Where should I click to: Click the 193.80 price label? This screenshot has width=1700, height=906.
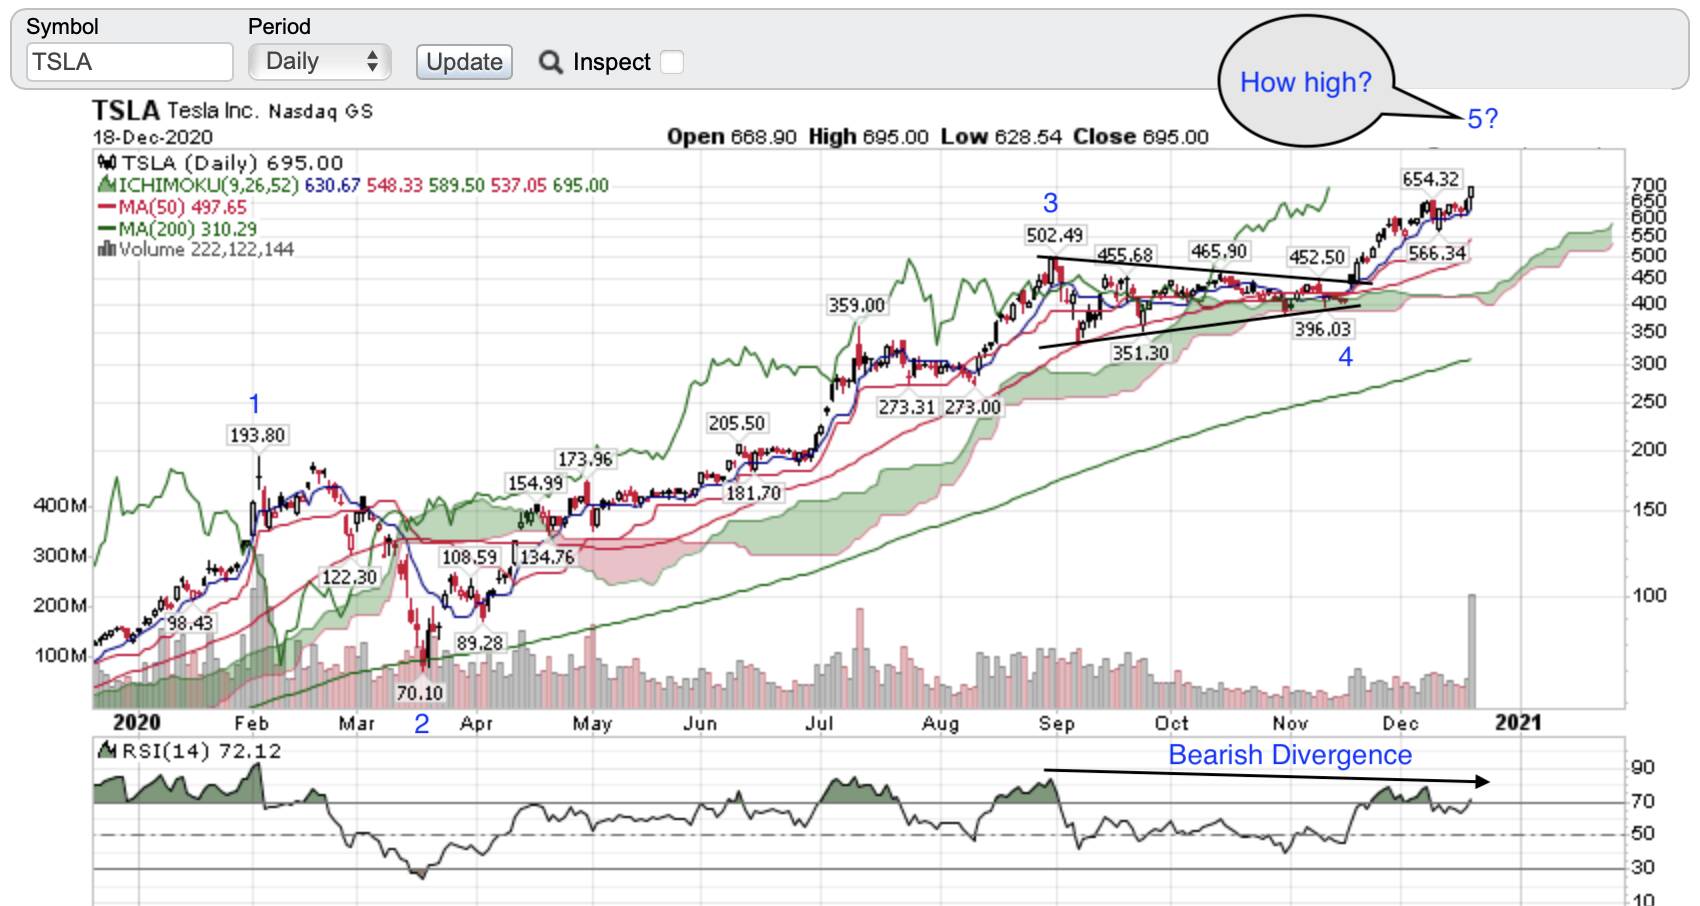click(257, 435)
